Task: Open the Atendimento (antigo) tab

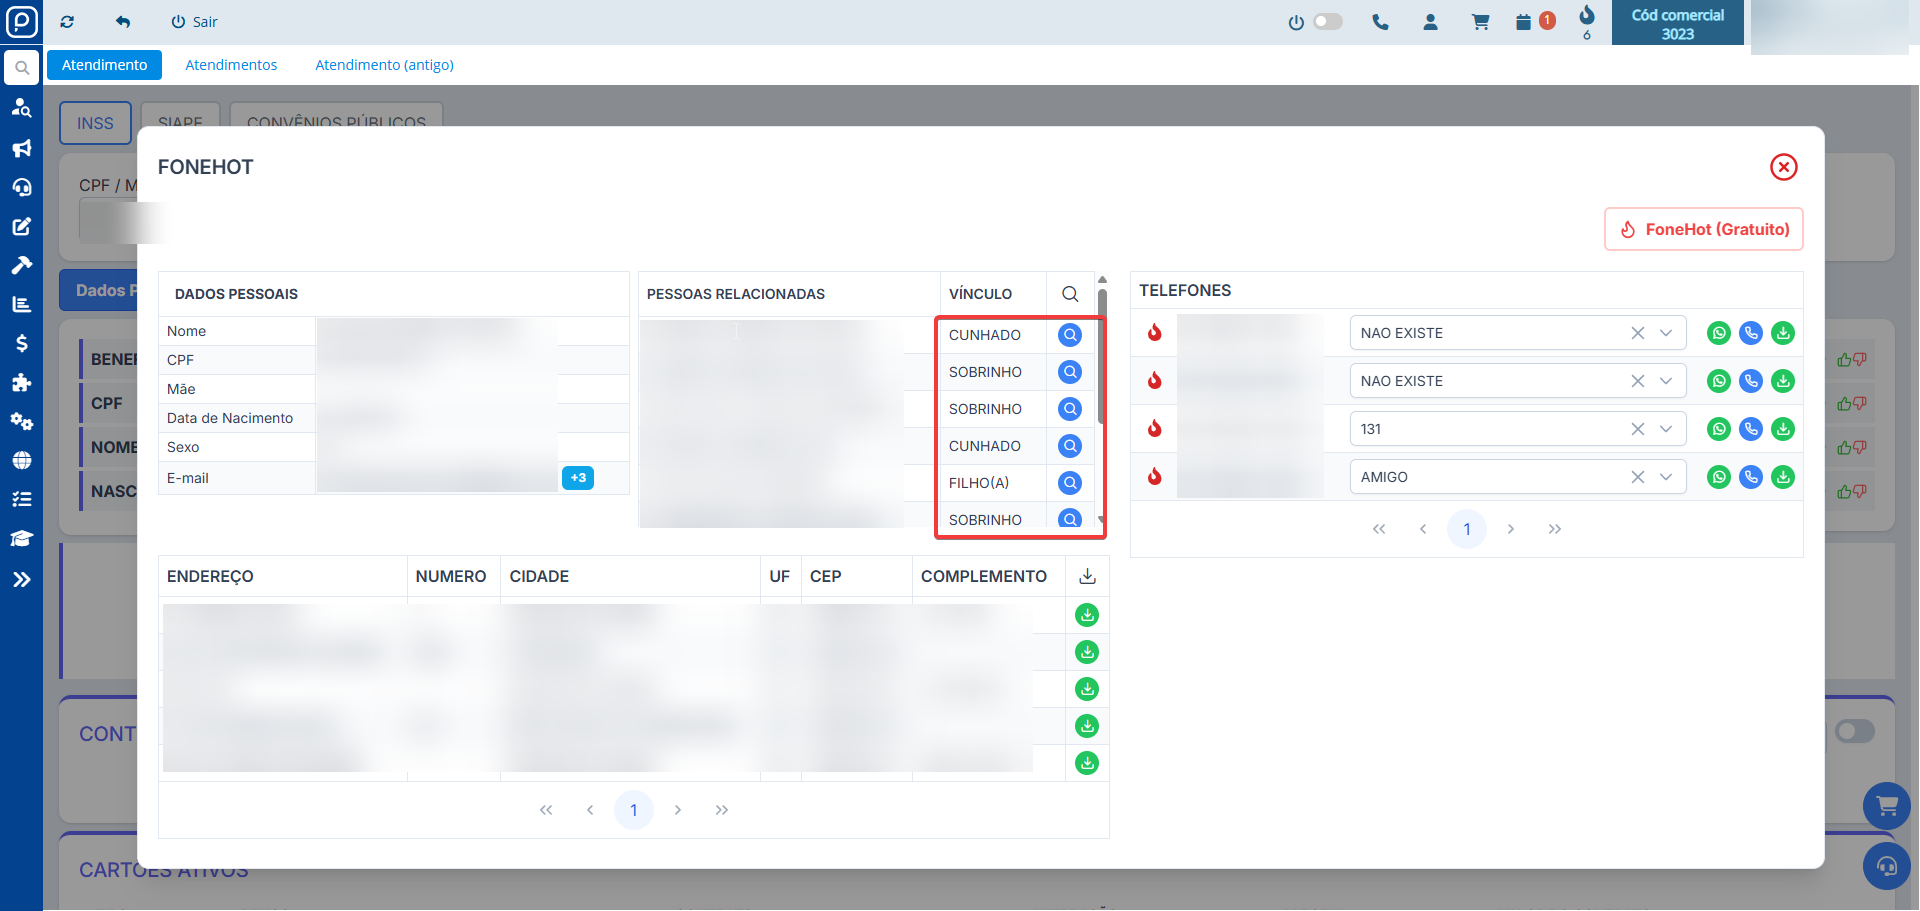Action: [384, 65]
